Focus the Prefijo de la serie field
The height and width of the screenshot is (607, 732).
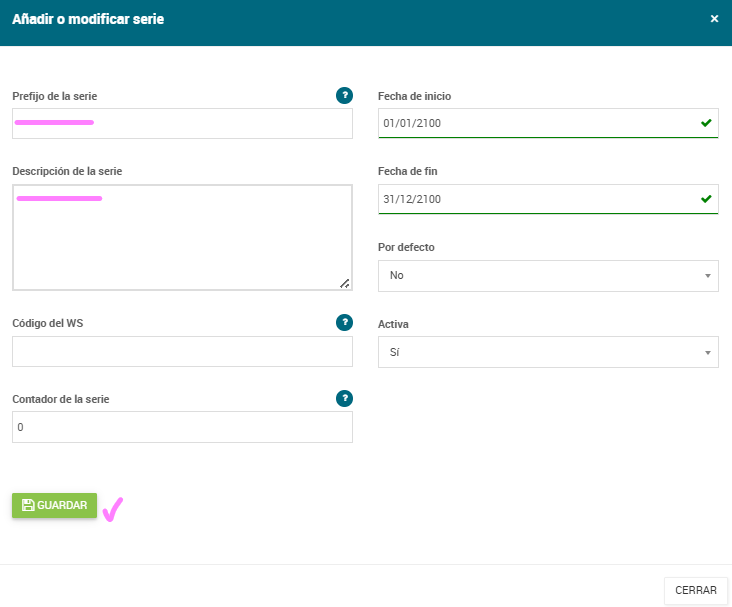(182, 123)
